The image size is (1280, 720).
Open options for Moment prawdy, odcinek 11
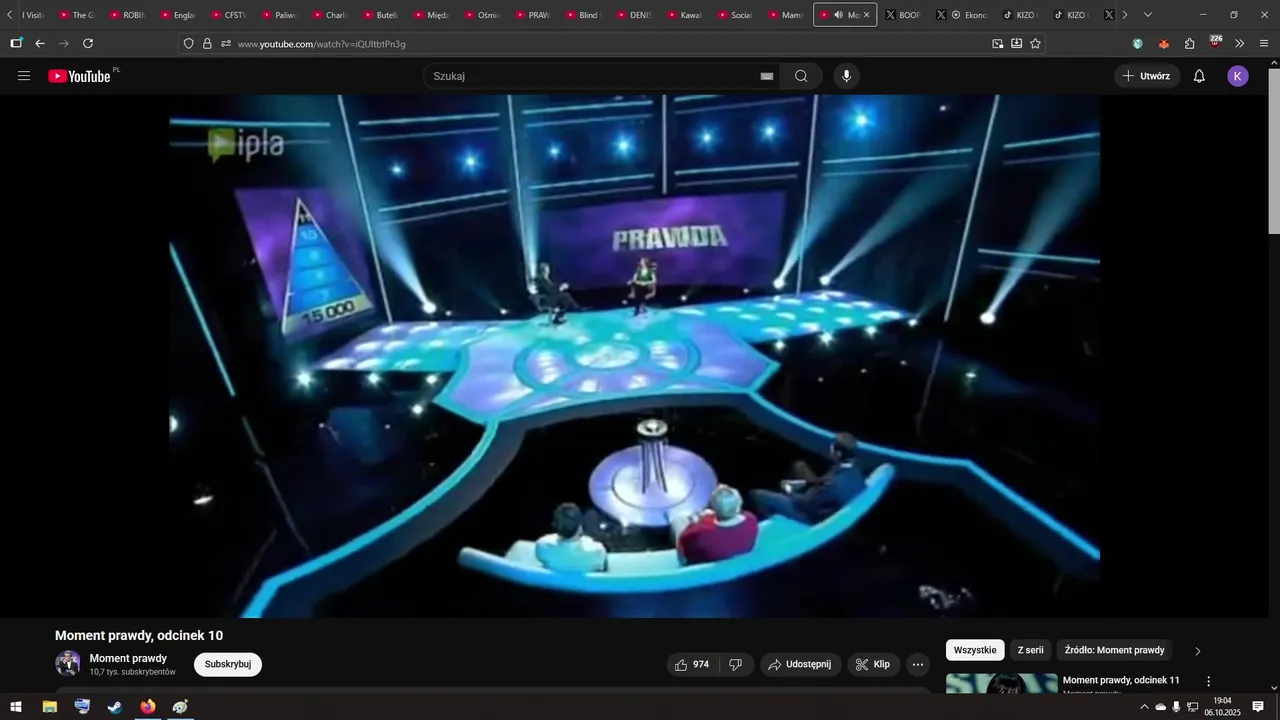point(1208,681)
